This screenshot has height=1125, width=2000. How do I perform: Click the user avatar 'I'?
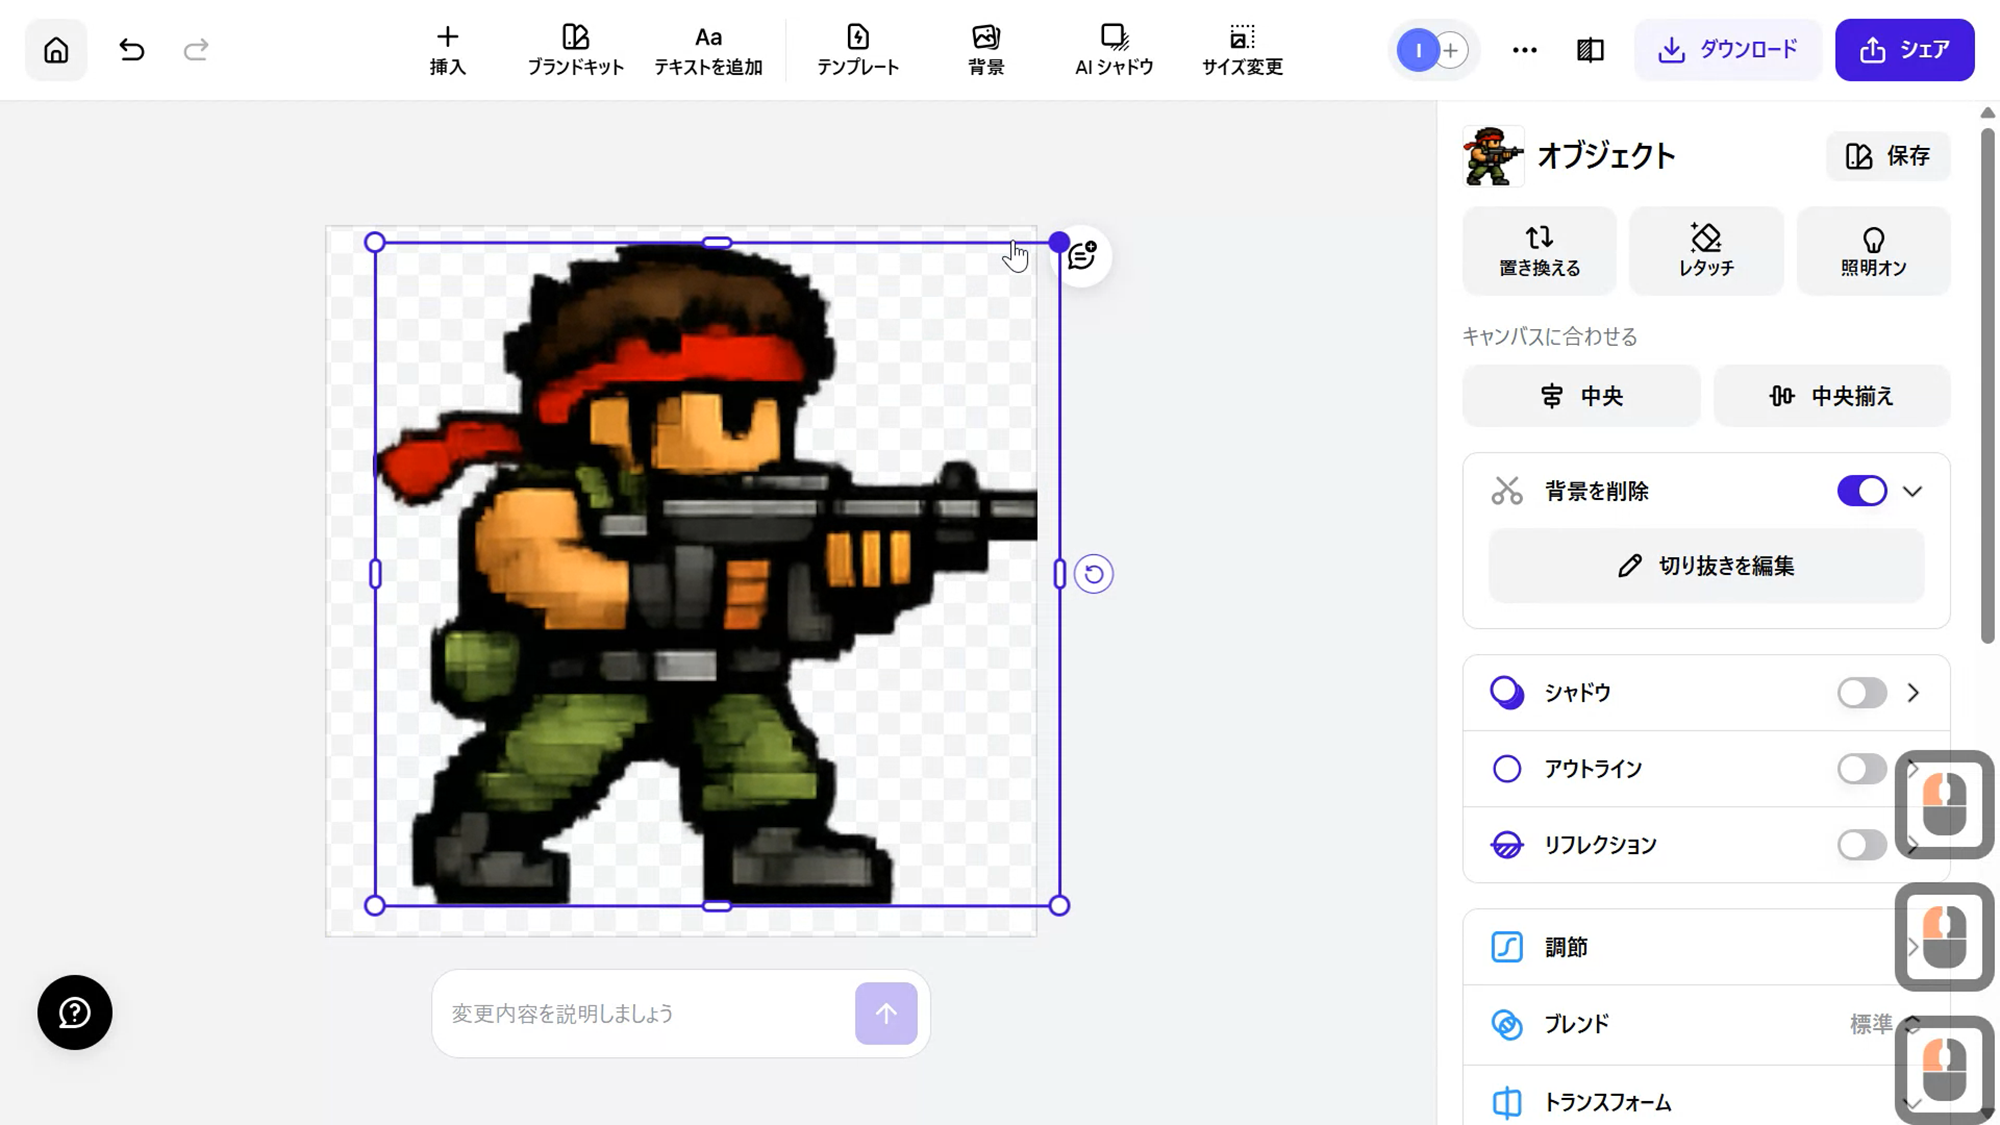pyautogui.click(x=1418, y=50)
